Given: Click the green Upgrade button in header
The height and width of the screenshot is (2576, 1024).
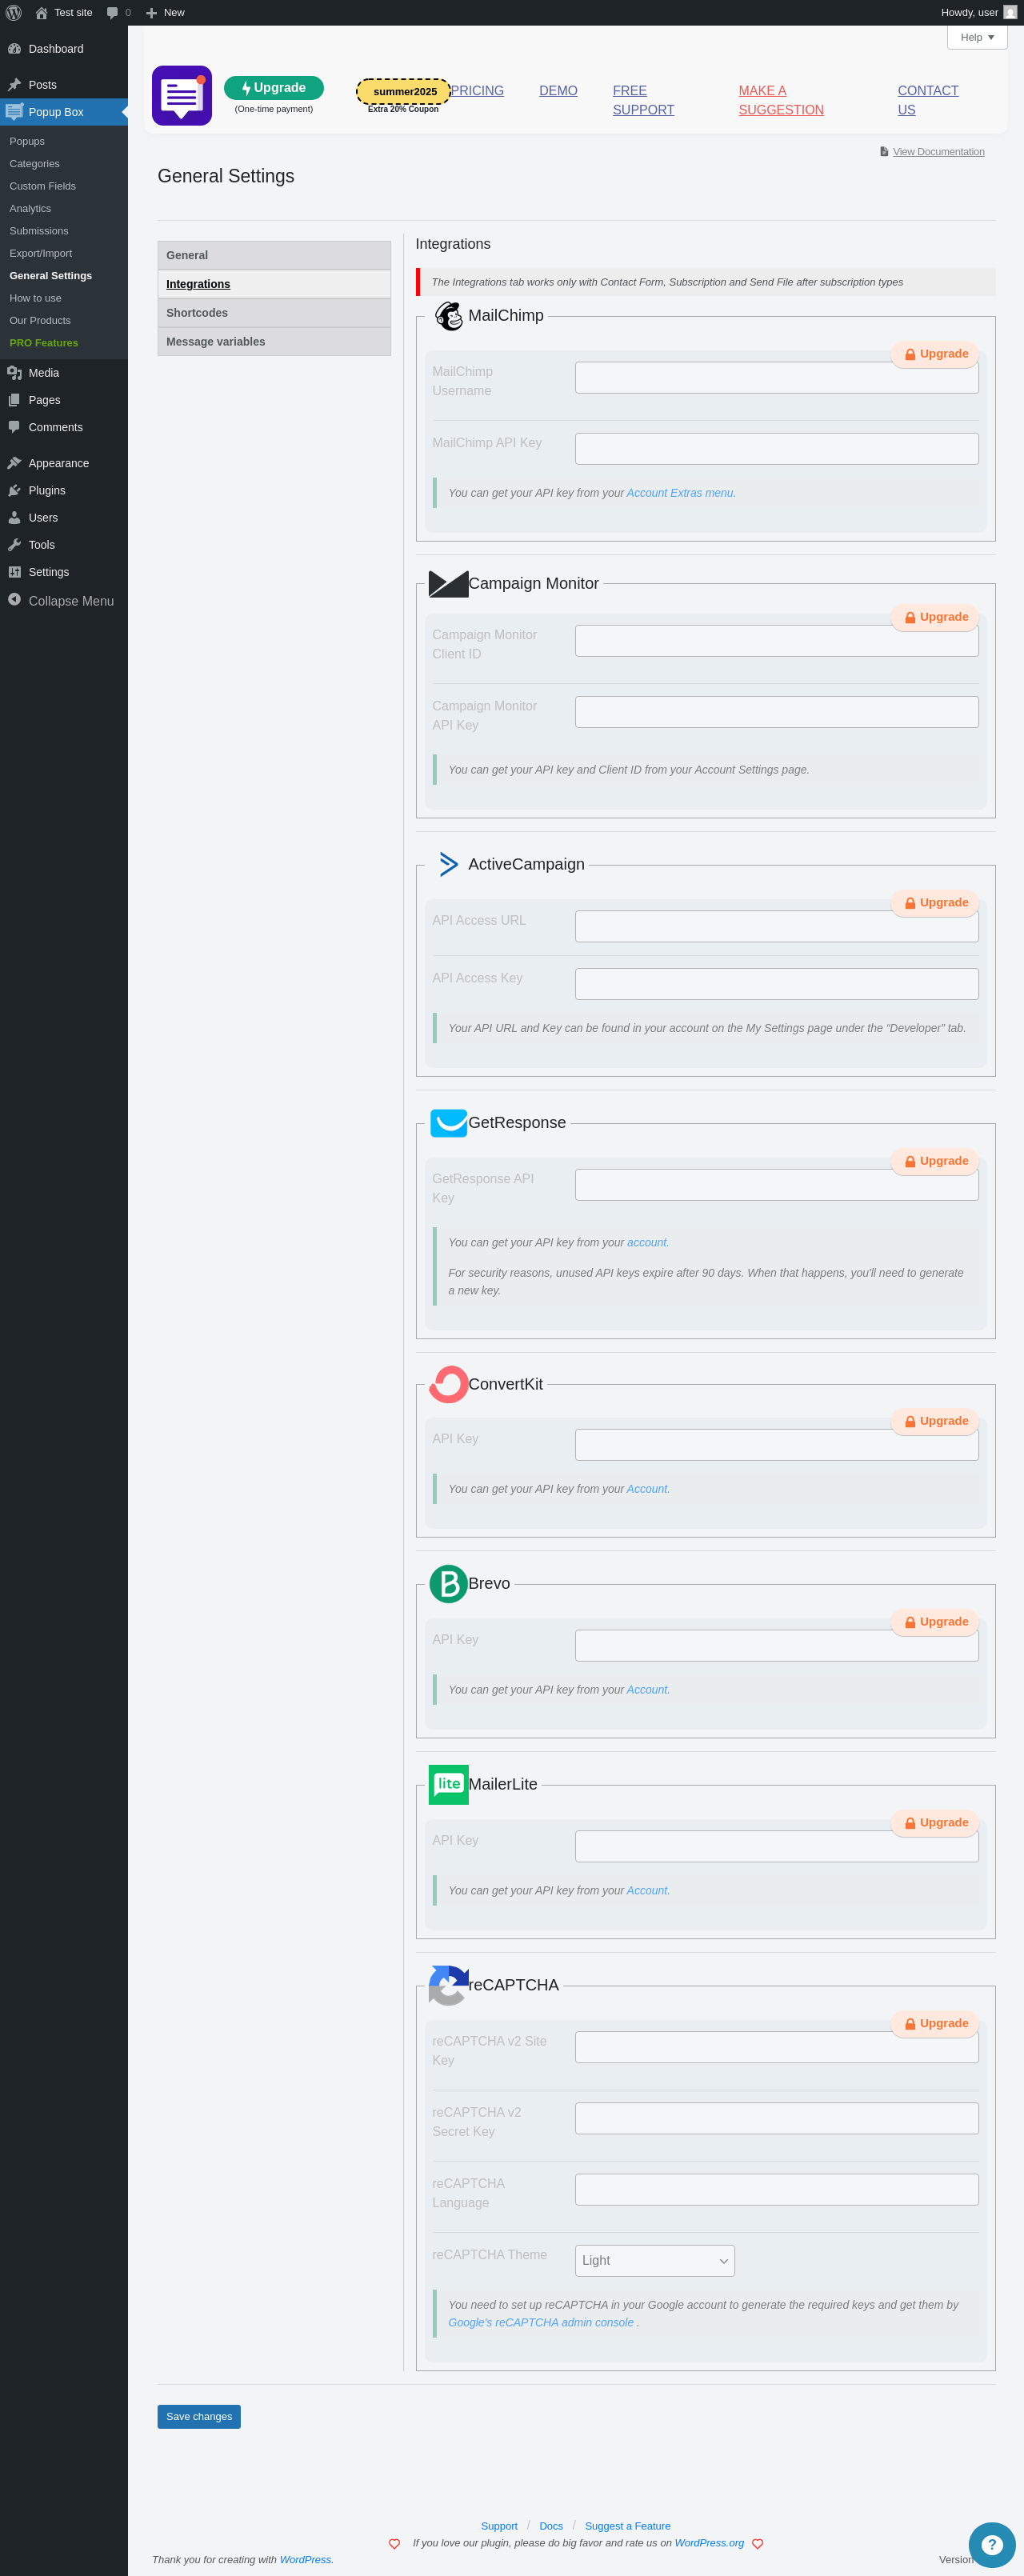Looking at the screenshot, I should 274,88.
